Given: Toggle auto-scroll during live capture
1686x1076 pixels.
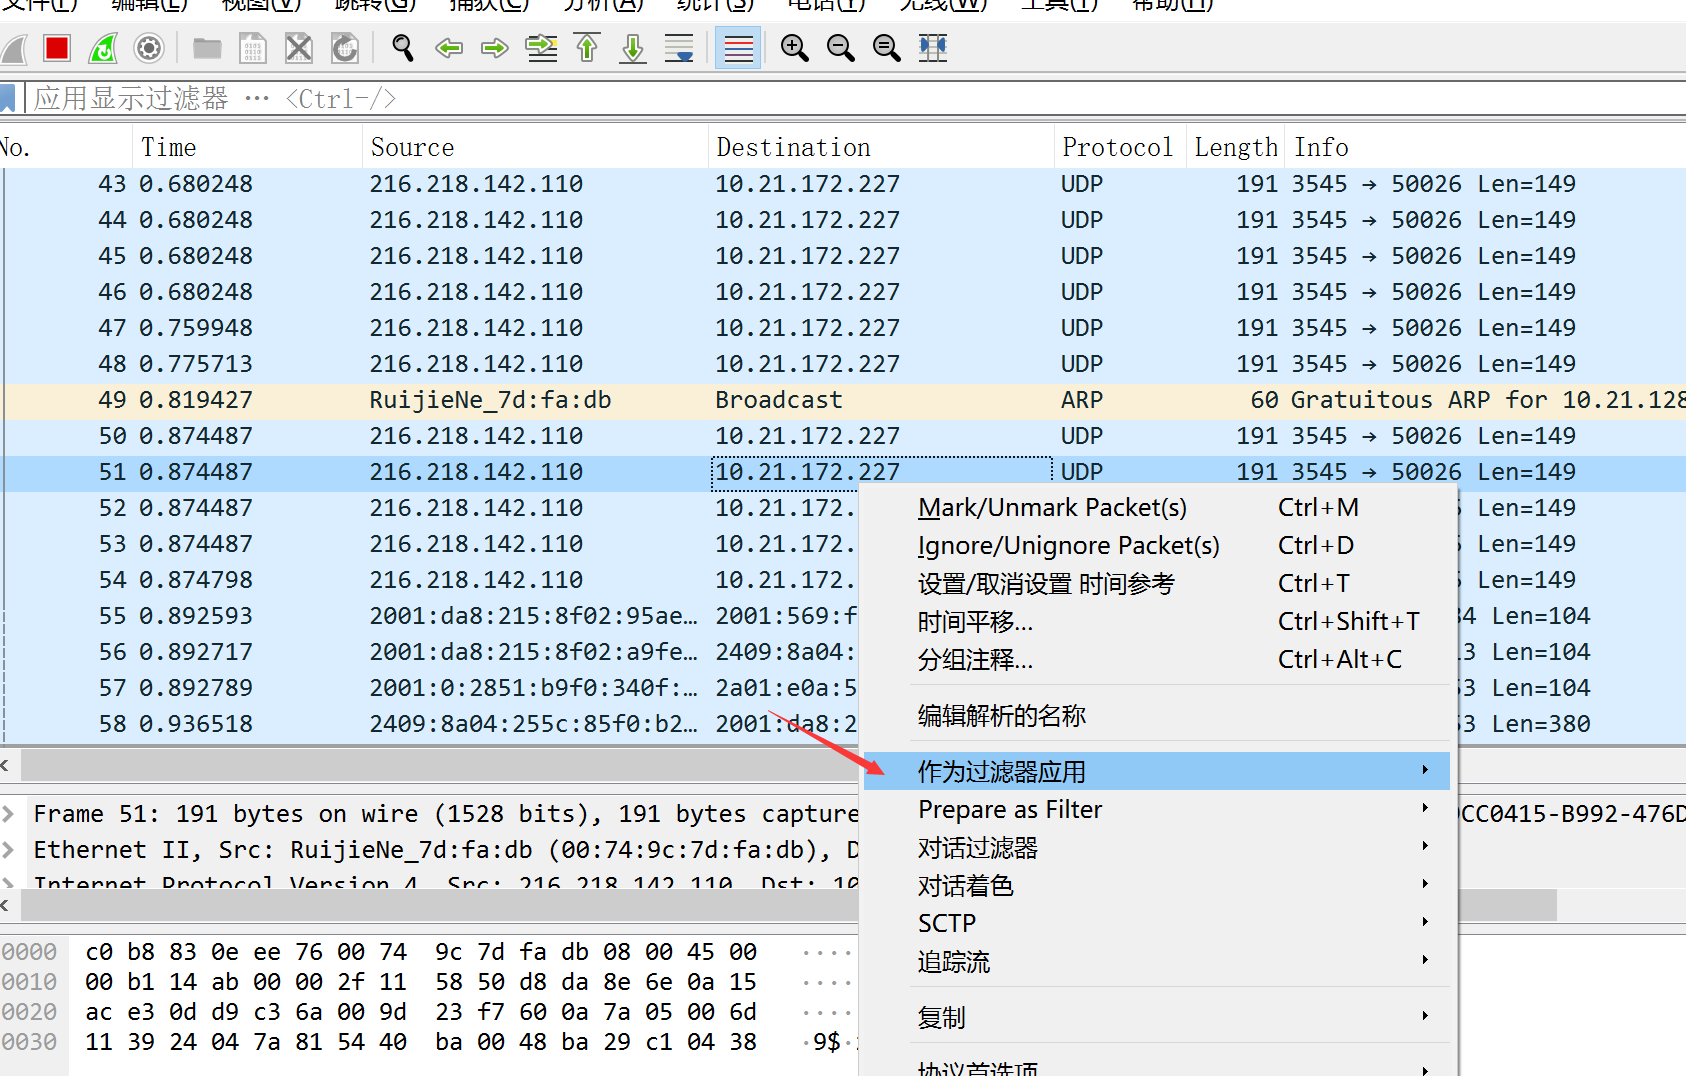Looking at the screenshot, I should point(679,48).
